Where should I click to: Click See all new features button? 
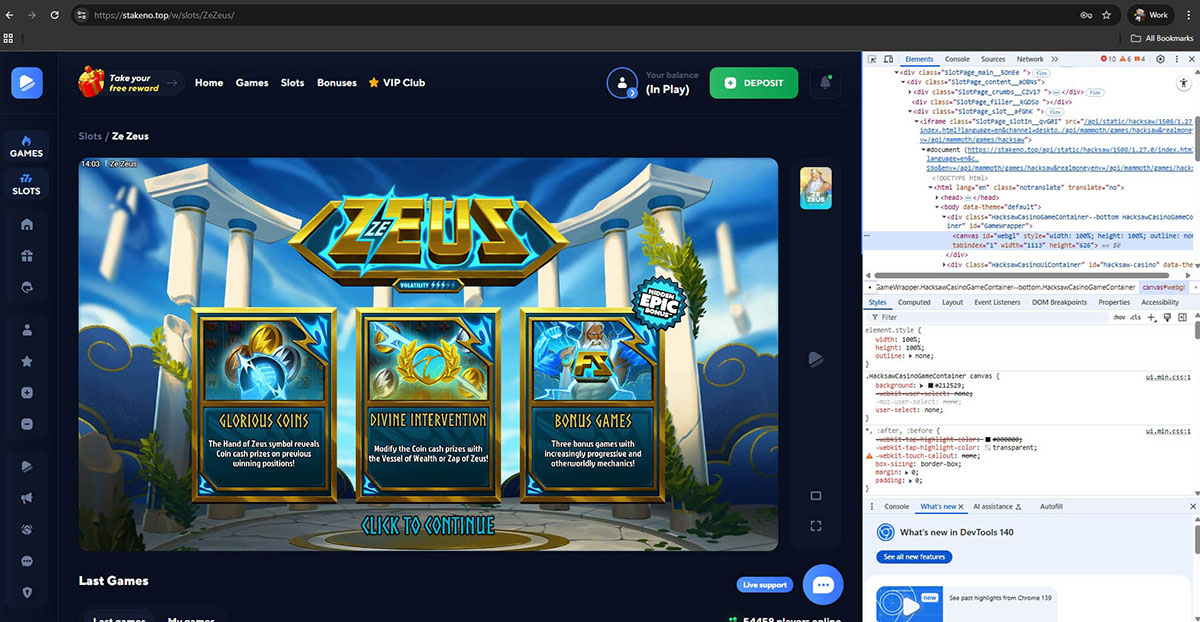[914, 557]
